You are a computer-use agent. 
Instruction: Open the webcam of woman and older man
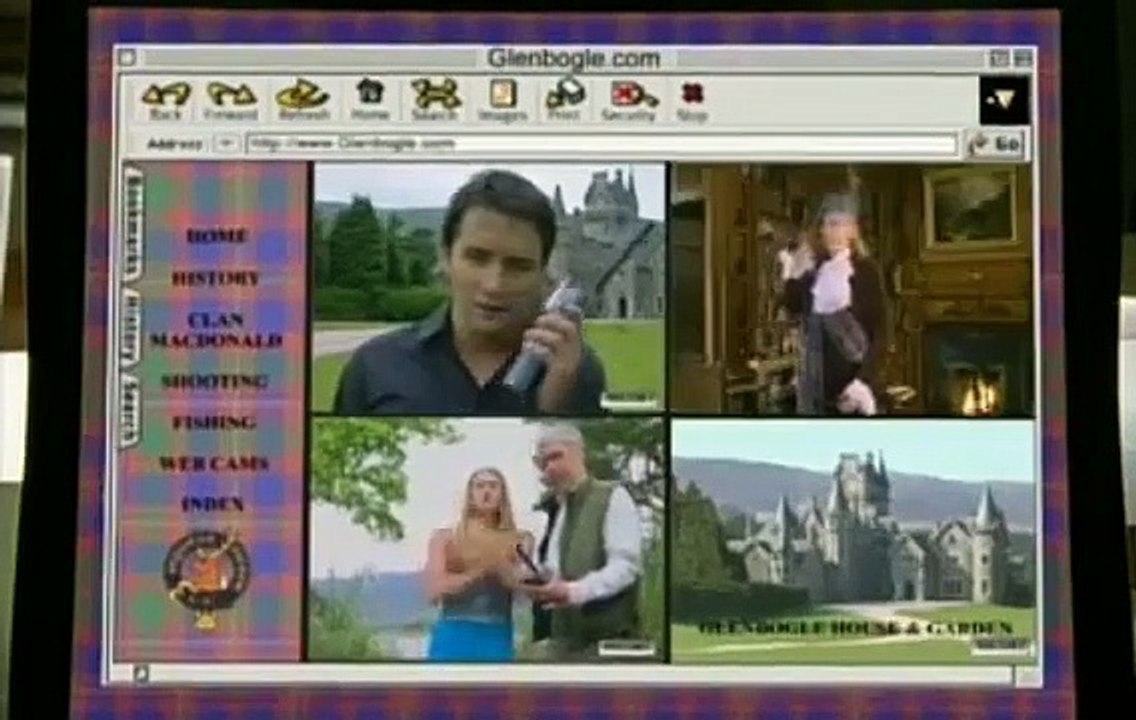pos(488,540)
